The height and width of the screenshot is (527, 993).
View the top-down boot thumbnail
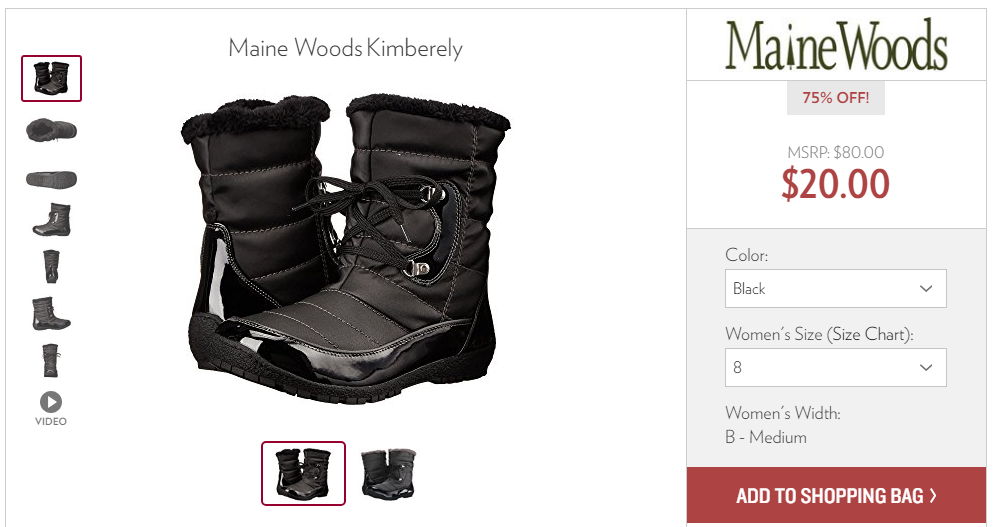(51, 130)
